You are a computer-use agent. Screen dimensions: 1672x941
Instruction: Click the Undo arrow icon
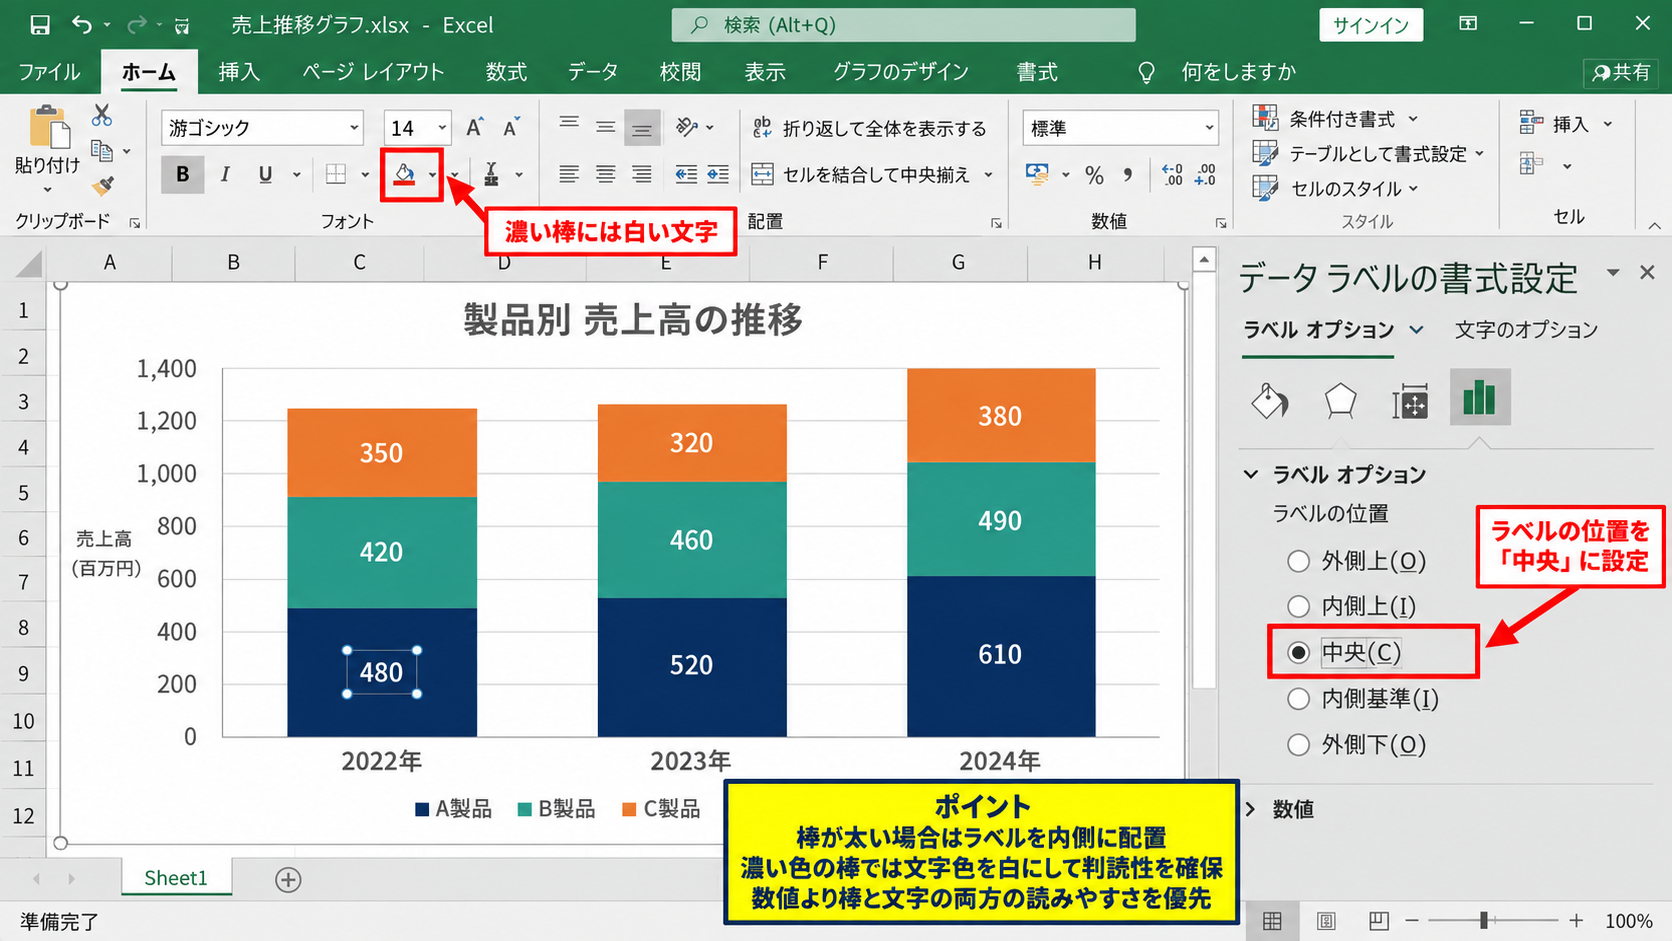click(x=82, y=25)
